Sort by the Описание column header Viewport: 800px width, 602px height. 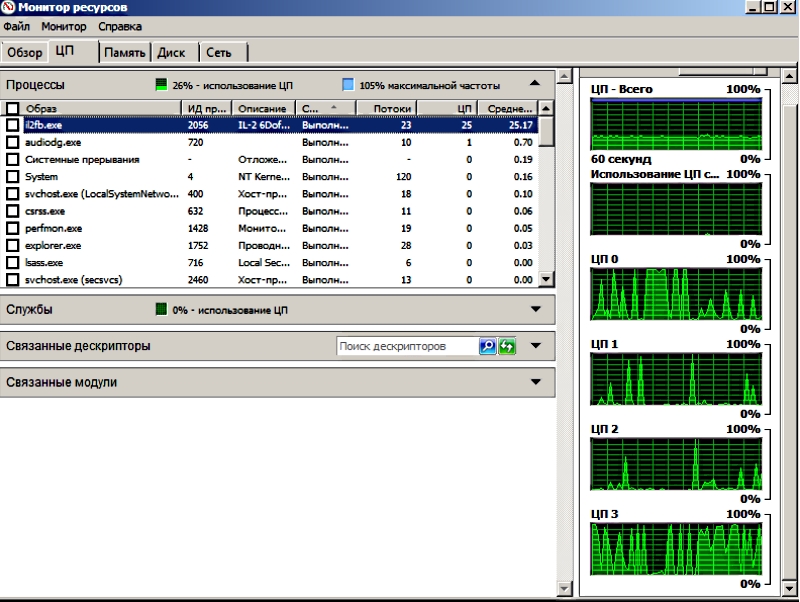pyautogui.click(x=263, y=108)
